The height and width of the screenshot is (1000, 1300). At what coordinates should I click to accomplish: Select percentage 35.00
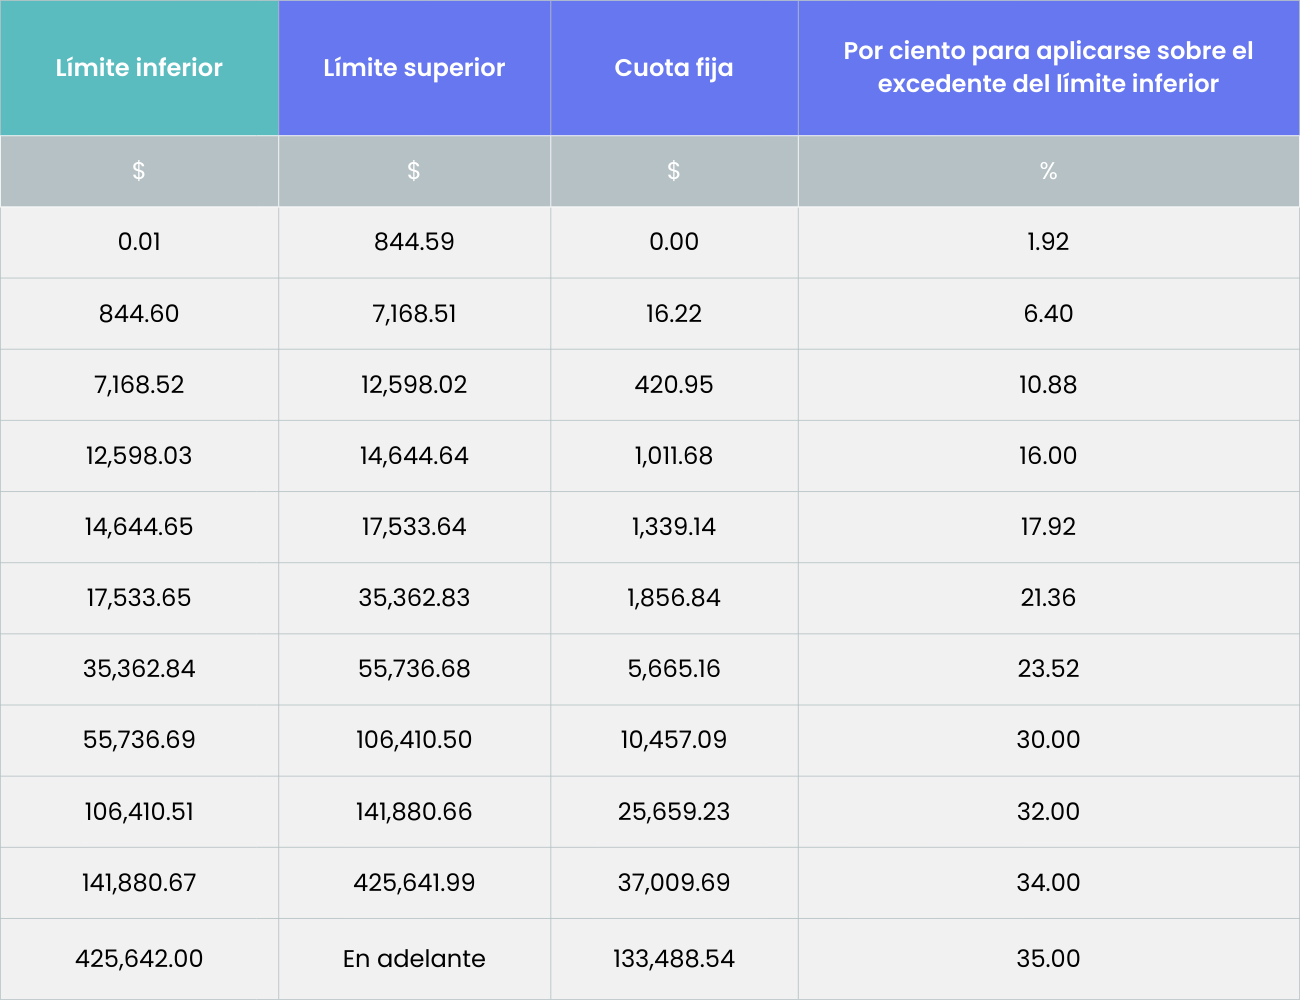click(1048, 958)
